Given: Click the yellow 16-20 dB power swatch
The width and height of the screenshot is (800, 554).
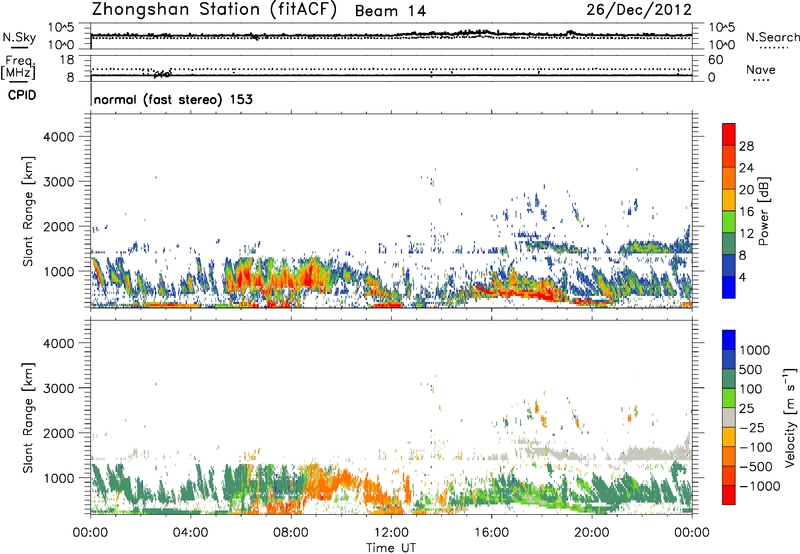Looking at the screenshot, I should click(x=729, y=199).
